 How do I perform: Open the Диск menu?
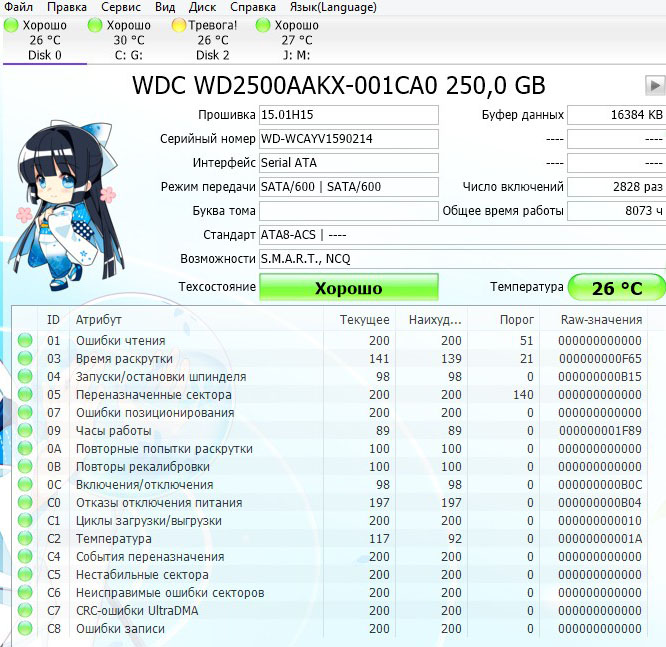[202, 7]
